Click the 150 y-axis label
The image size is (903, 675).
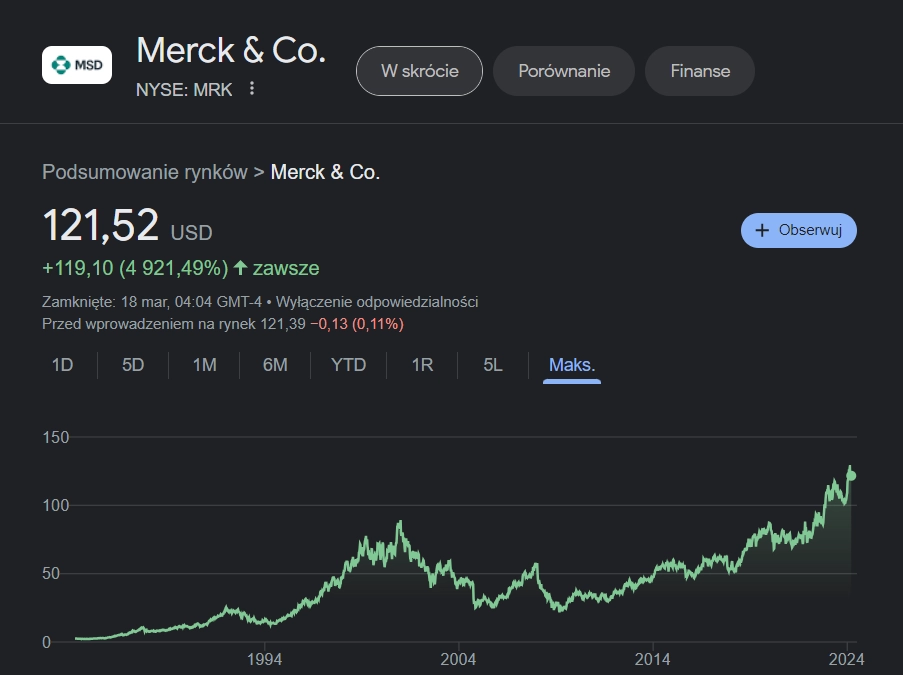tap(56, 437)
